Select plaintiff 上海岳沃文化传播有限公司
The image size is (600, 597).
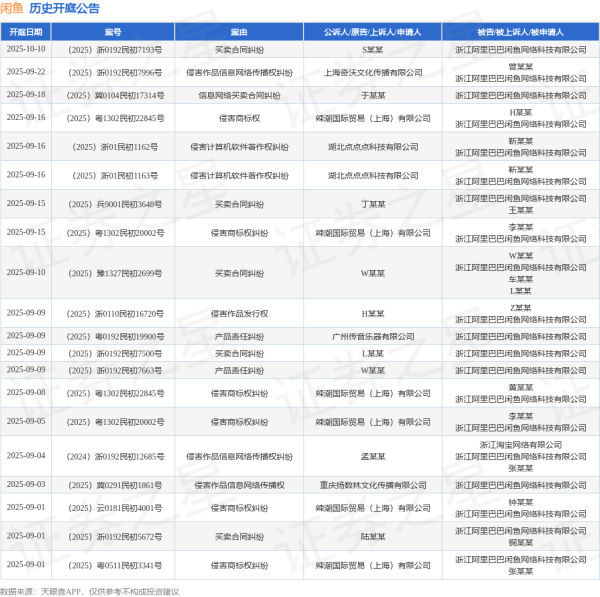point(373,73)
